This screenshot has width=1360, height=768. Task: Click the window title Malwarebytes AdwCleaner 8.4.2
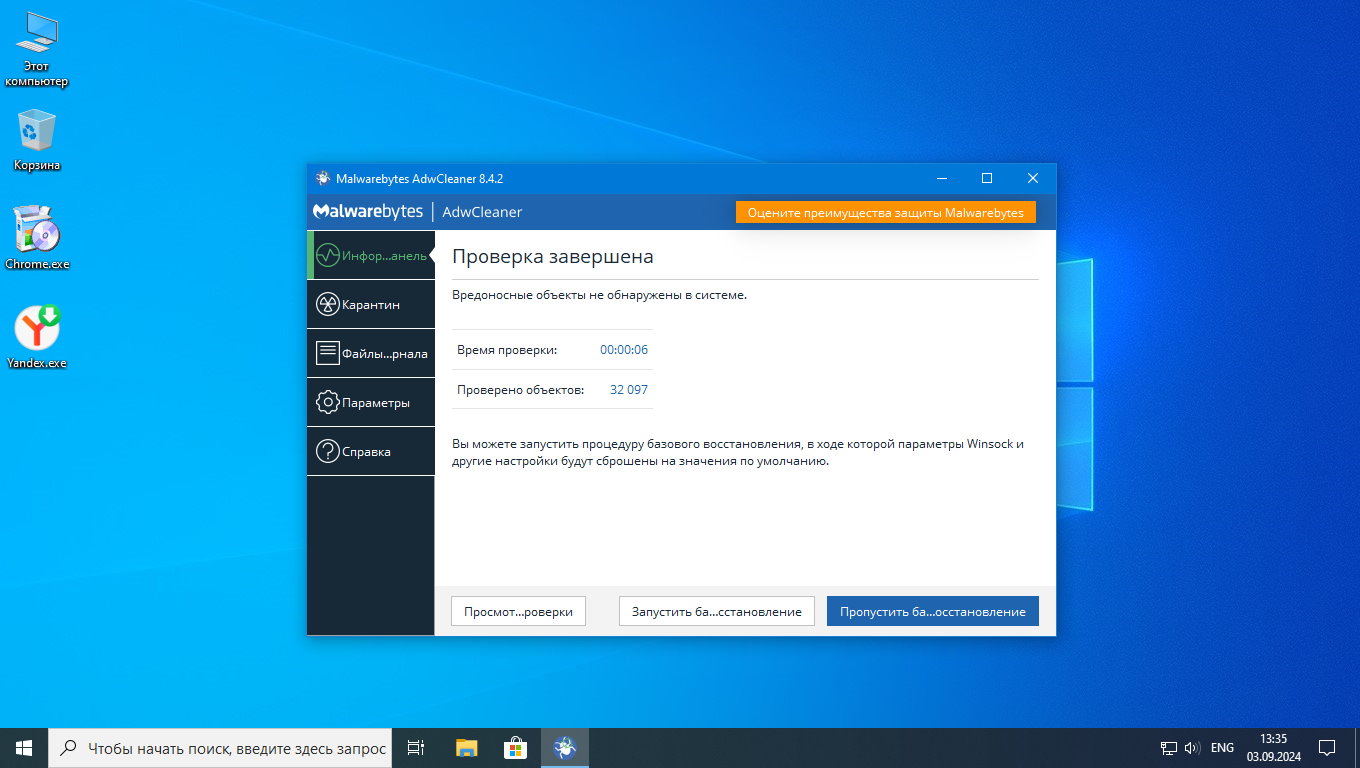pyautogui.click(x=419, y=178)
